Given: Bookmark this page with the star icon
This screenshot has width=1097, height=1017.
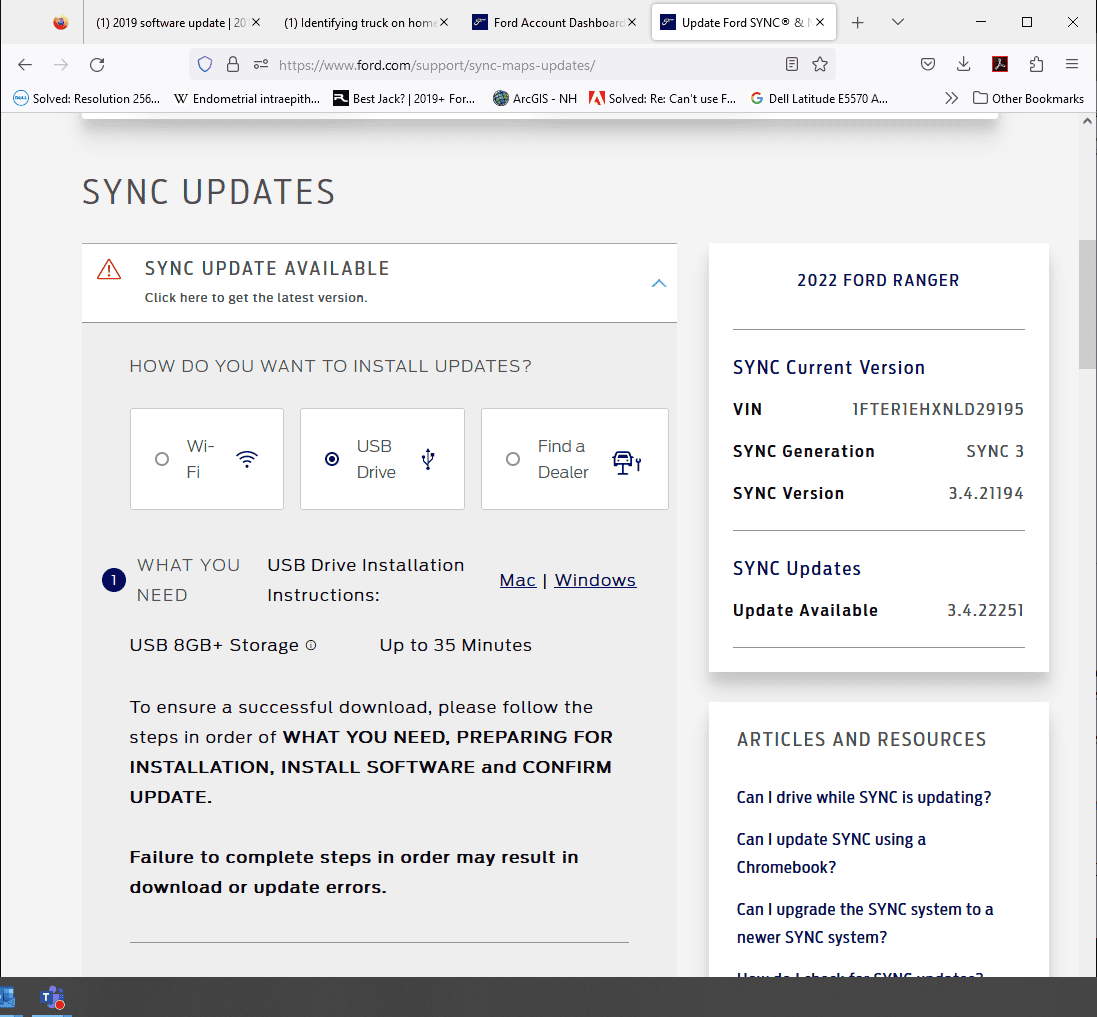Looking at the screenshot, I should (820, 64).
